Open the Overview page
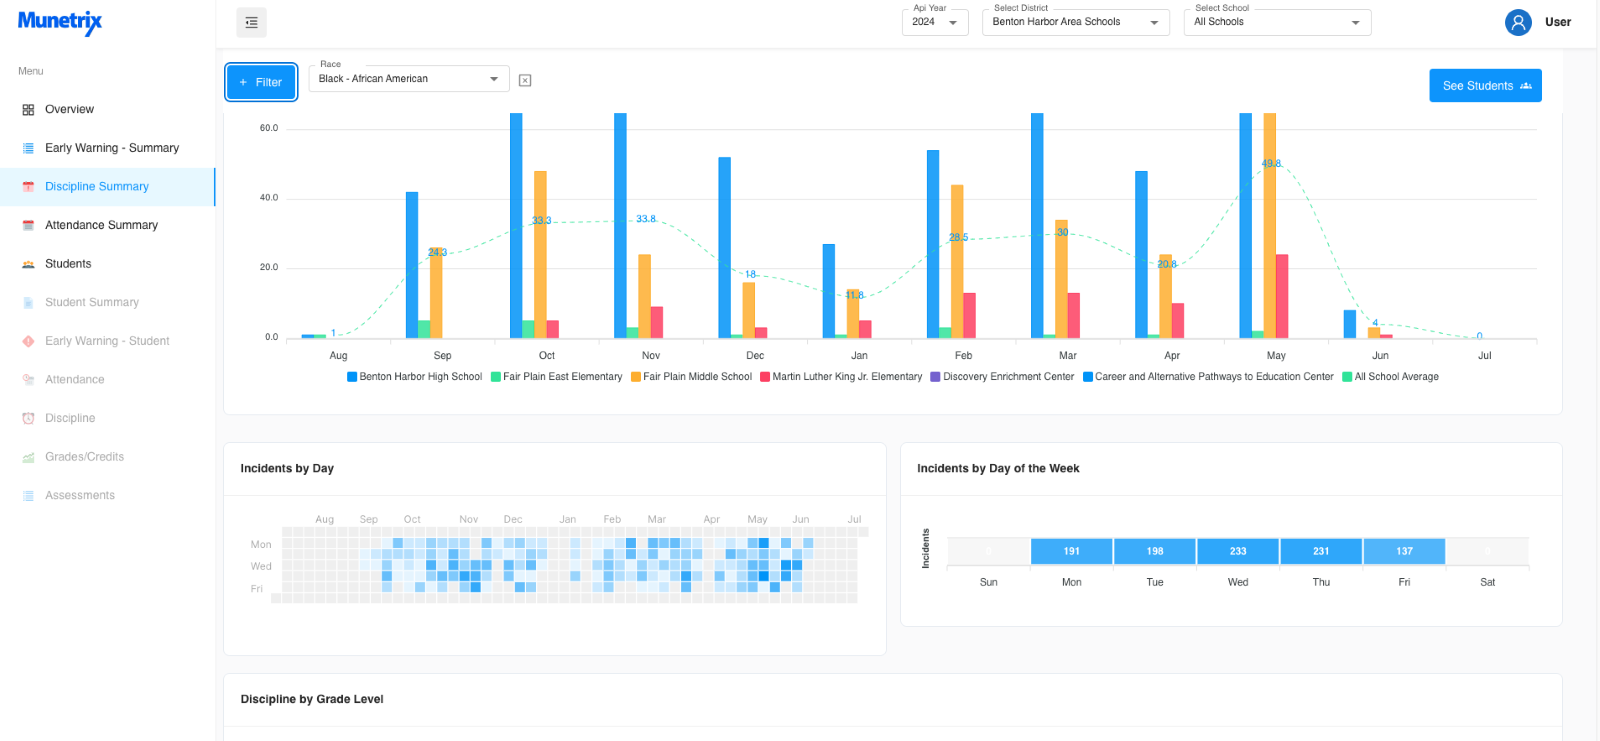Screen dimensions: 1600x741 click(x=69, y=109)
